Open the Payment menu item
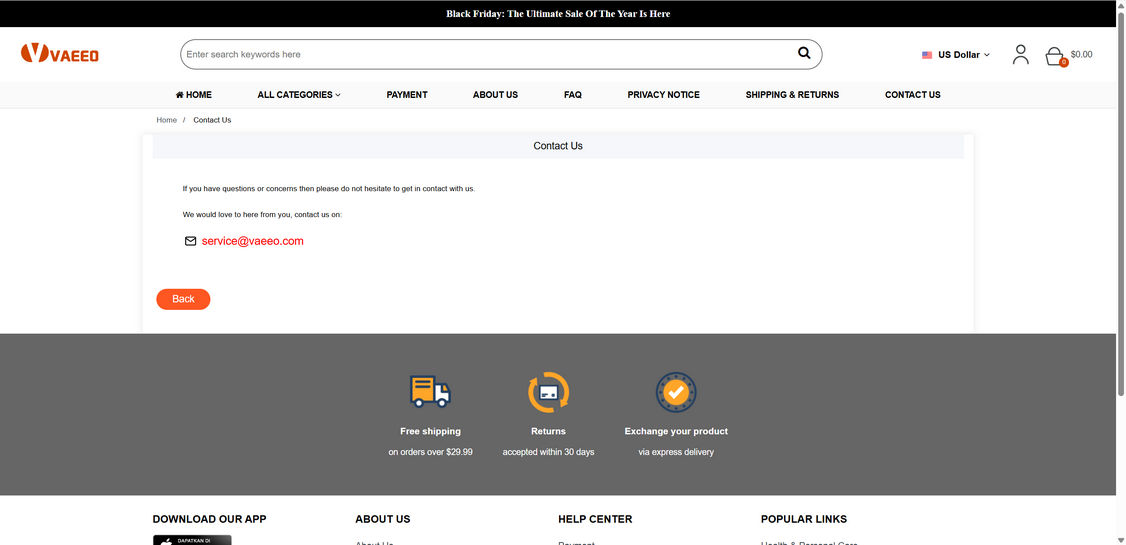This screenshot has height=545, width=1126. (x=407, y=95)
